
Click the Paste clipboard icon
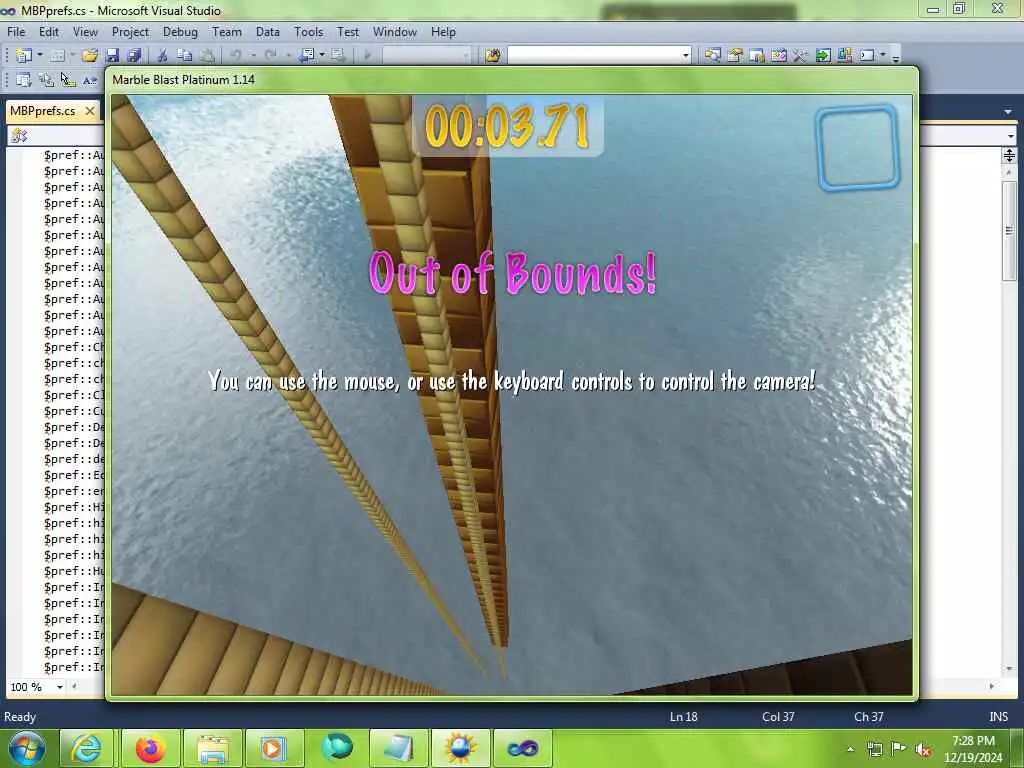[x=207, y=56]
